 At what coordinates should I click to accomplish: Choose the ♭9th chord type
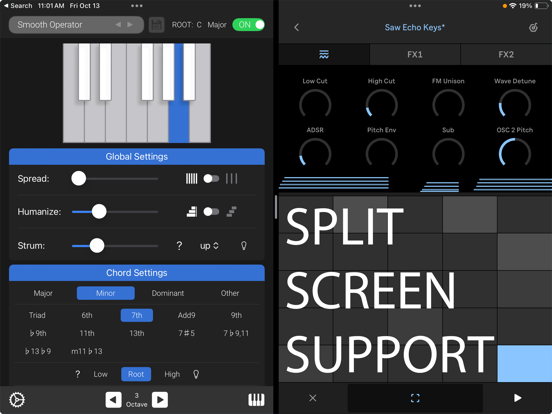(38, 333)
